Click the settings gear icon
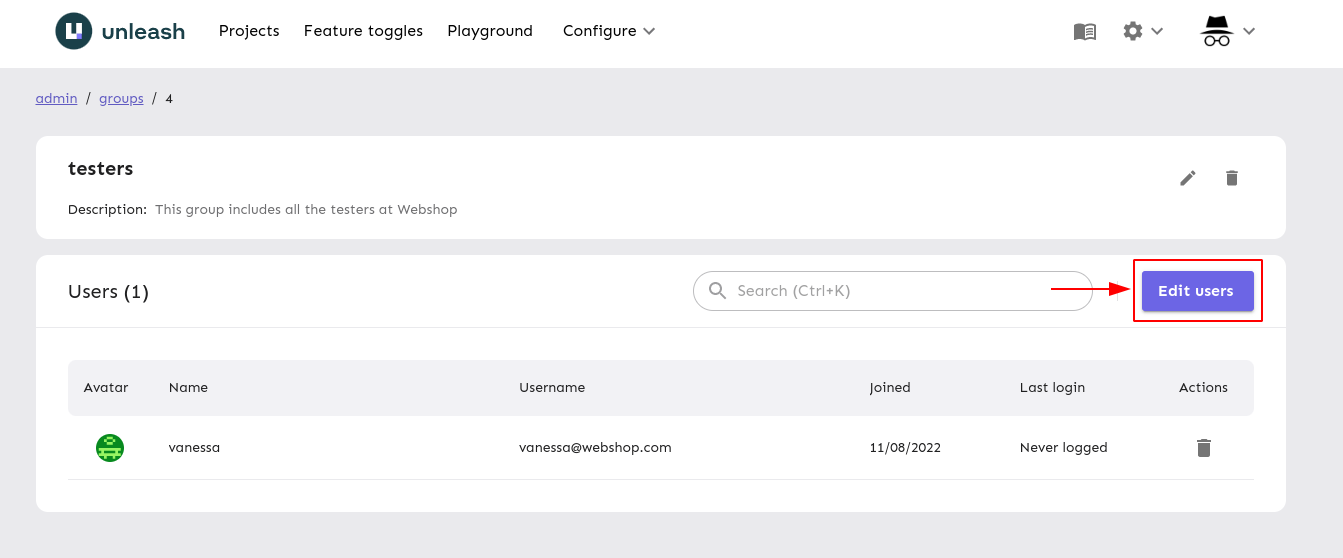Screen dimensions: 1343x558 tap(1132, 32)
